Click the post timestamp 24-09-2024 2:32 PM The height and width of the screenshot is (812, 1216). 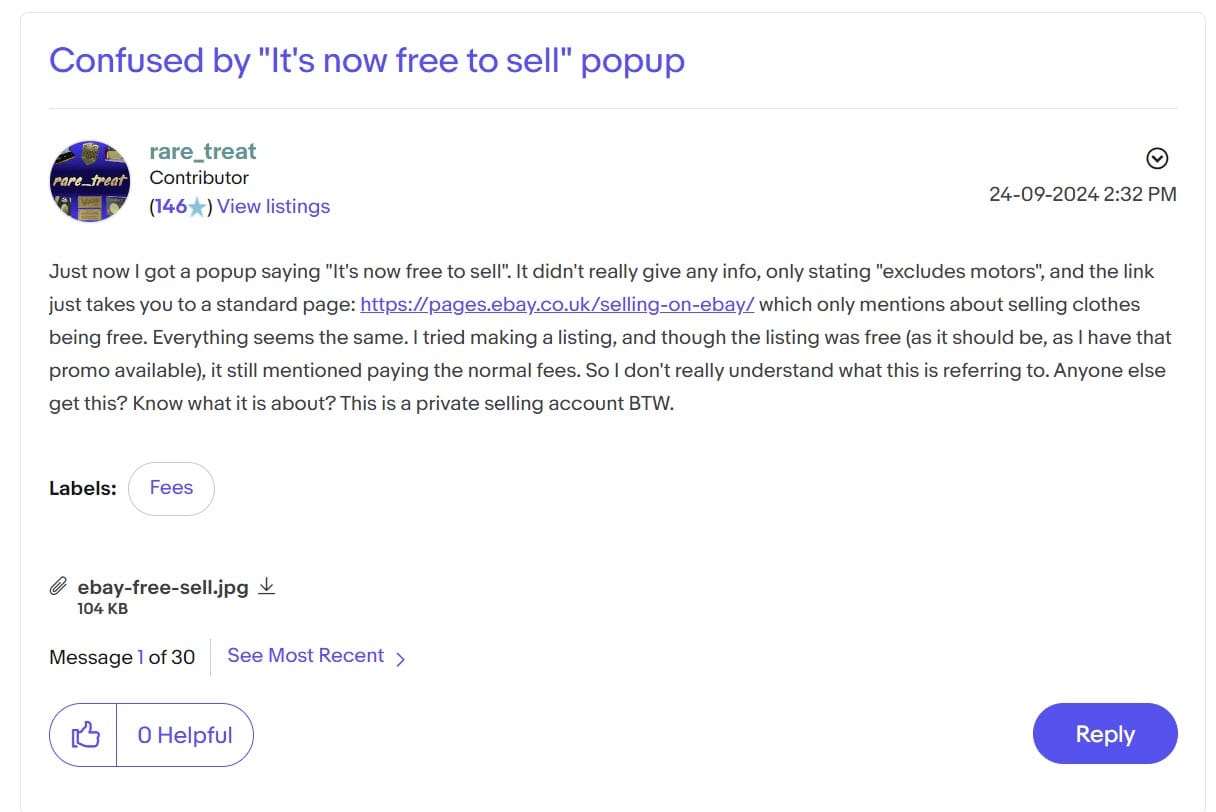pyautogui.click(x=1082, y=194)
